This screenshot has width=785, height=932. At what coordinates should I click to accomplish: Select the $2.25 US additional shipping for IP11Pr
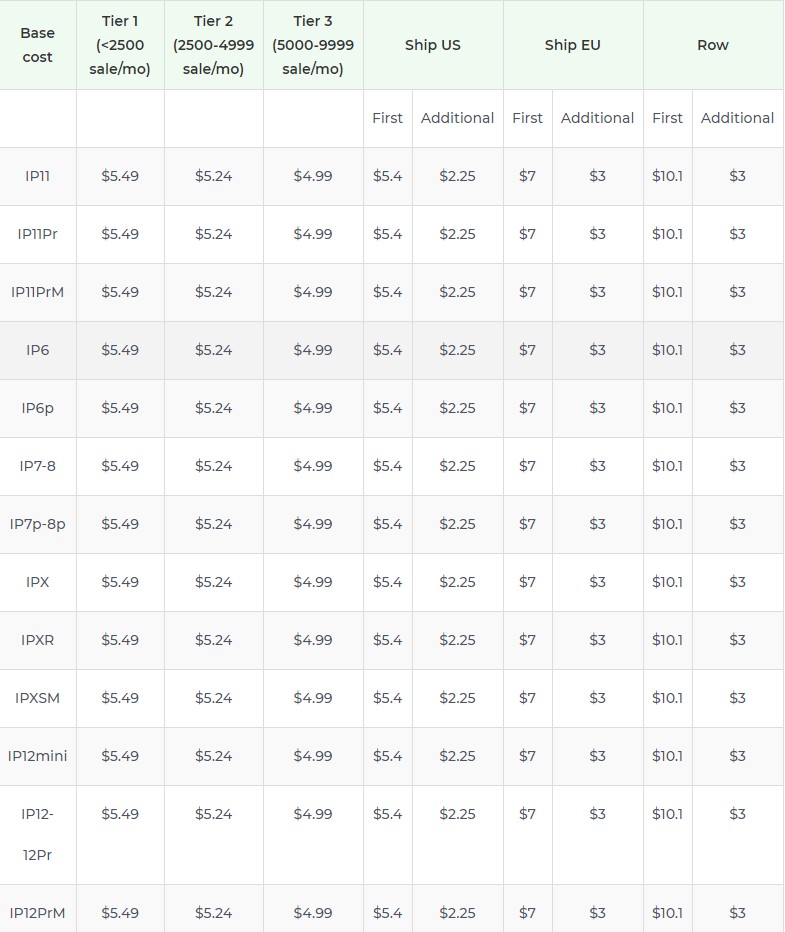tap(458, 234)
